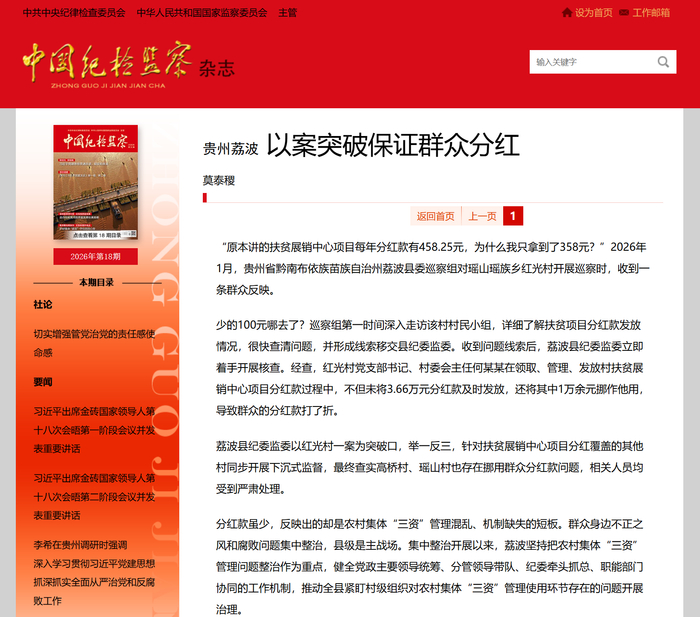Open the 中共中央纪律检查委员会 link
This screenshot has height=617, width=700.
click(x=74, y=13)
